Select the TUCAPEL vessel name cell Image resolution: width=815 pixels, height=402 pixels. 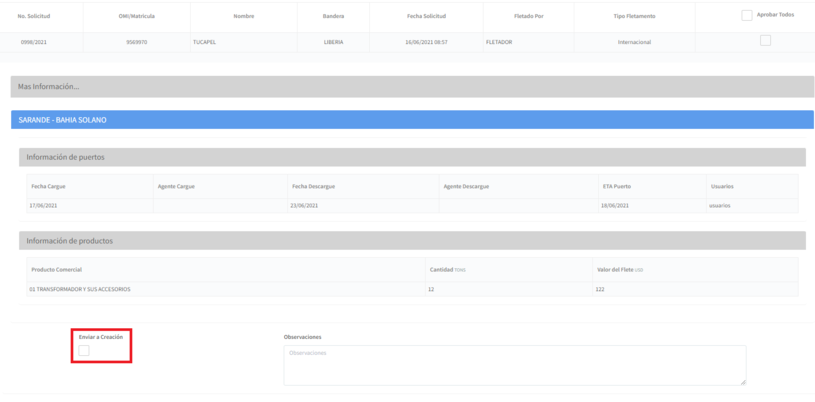(x=204, y=42)
